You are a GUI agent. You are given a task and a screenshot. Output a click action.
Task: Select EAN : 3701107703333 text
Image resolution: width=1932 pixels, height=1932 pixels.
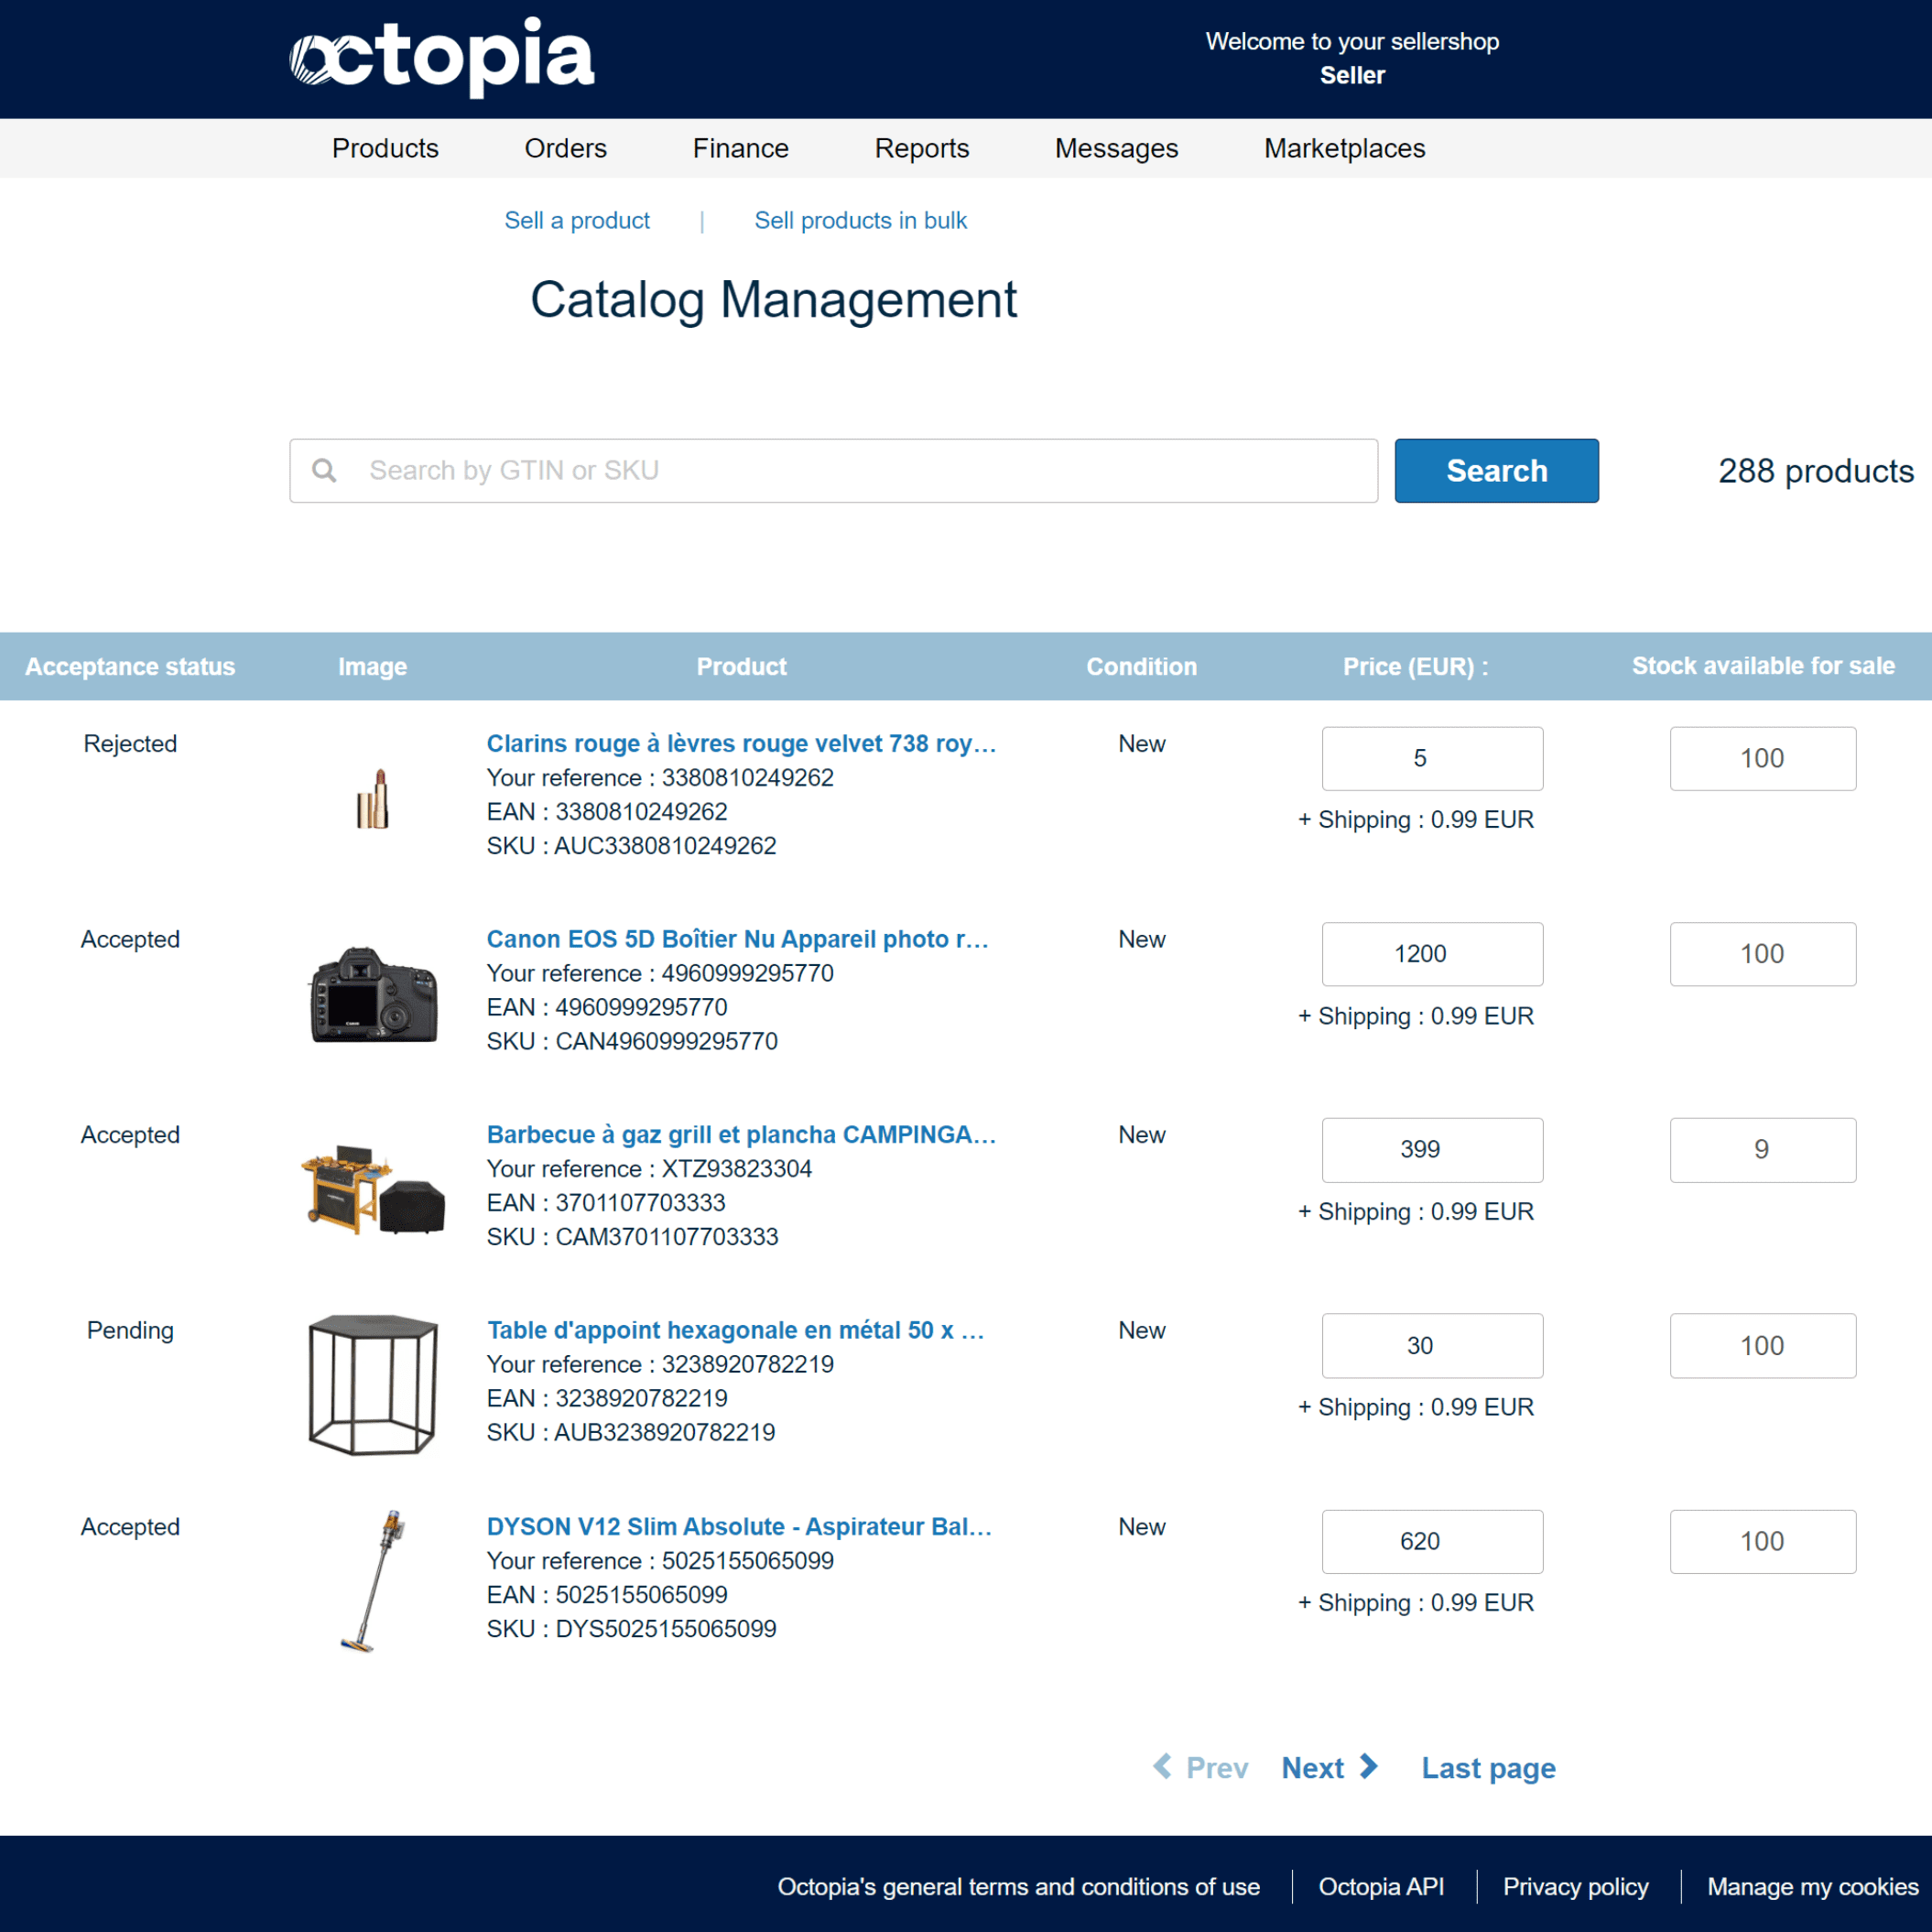coord(606,1202)
